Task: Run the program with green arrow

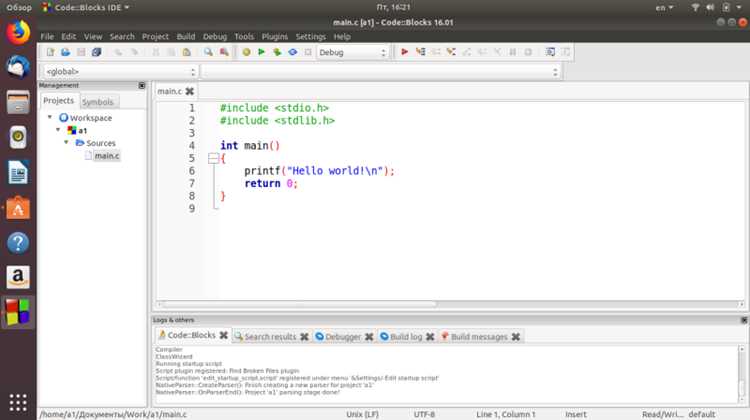Action: point(261,52)
